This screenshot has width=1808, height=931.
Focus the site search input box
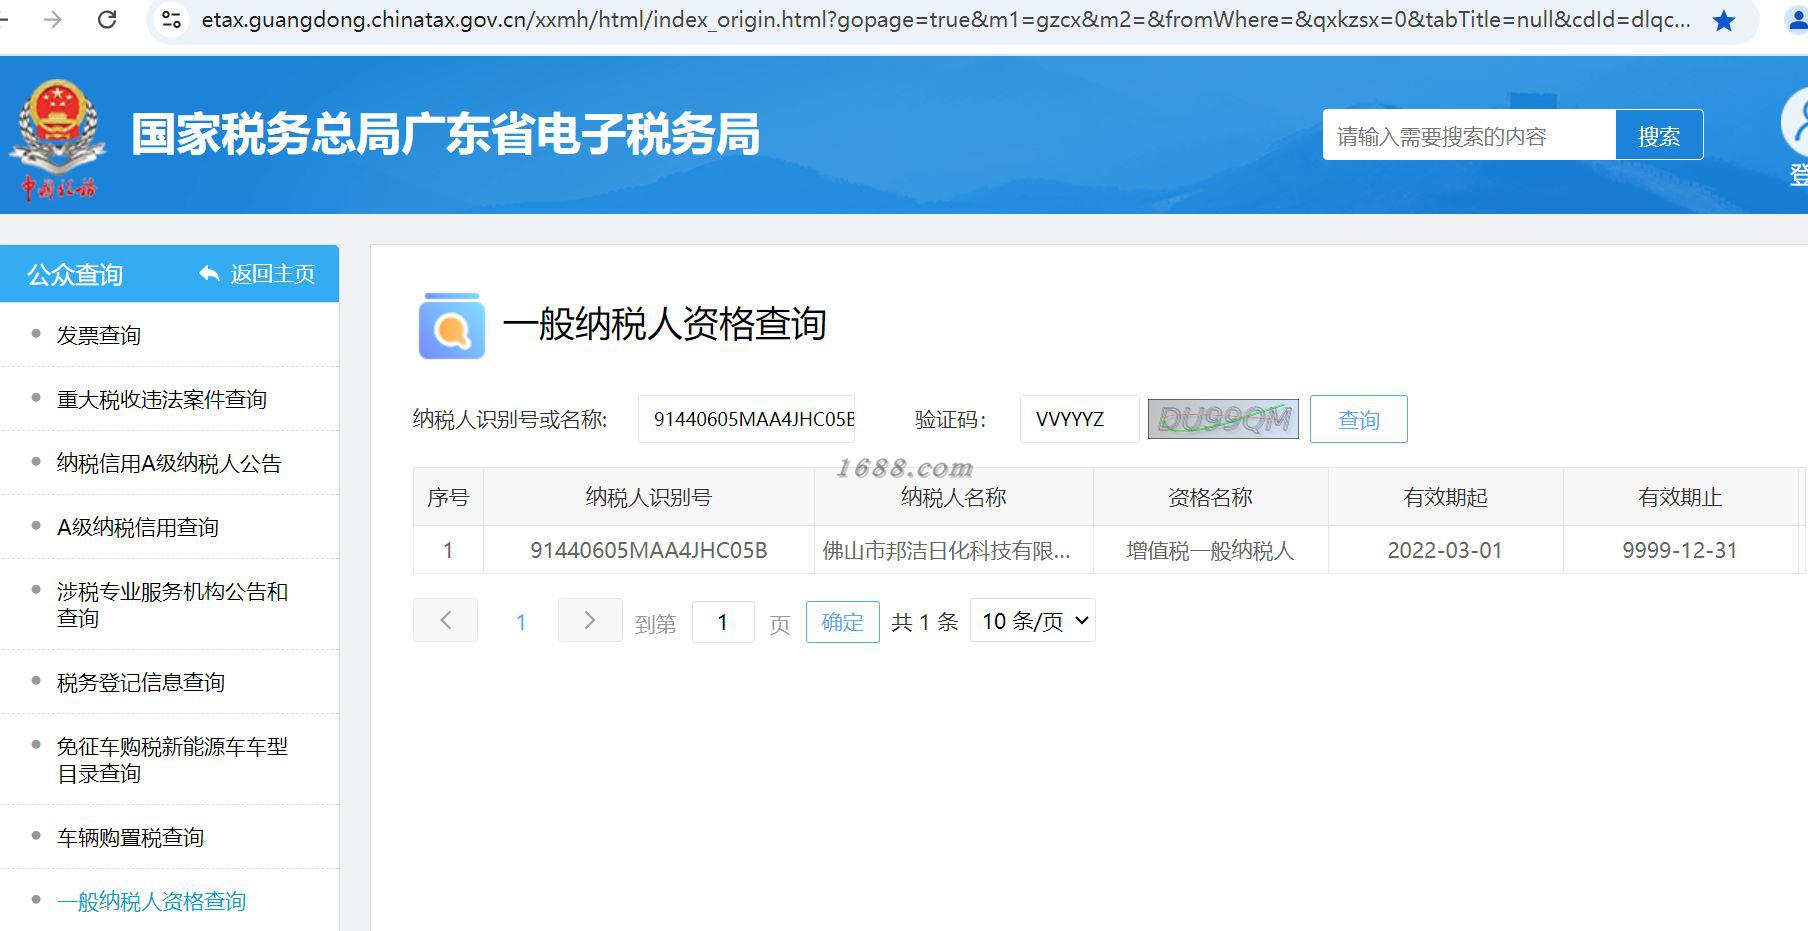coord(1469,135)
